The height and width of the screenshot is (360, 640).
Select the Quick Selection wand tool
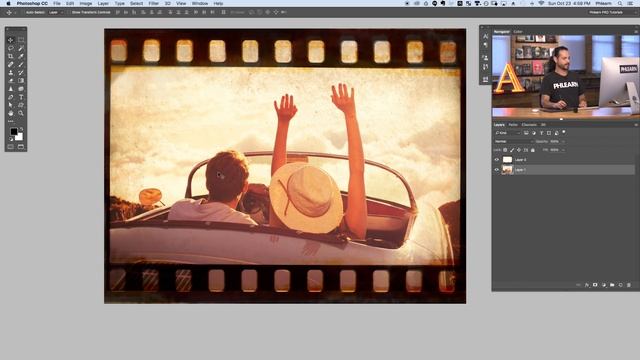[x=21, y=48]
